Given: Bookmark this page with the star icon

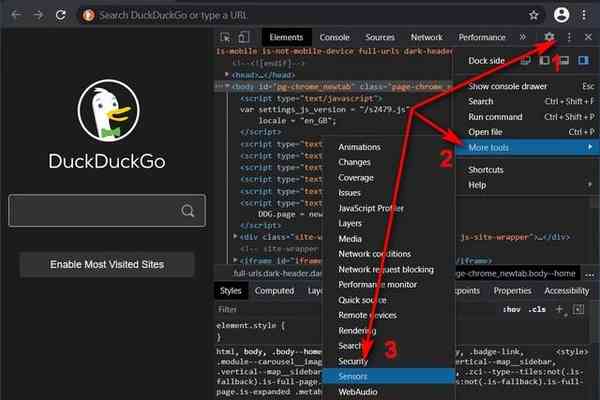Looking at the screenshot, I should pyautogui.click(x=534, y=15).
